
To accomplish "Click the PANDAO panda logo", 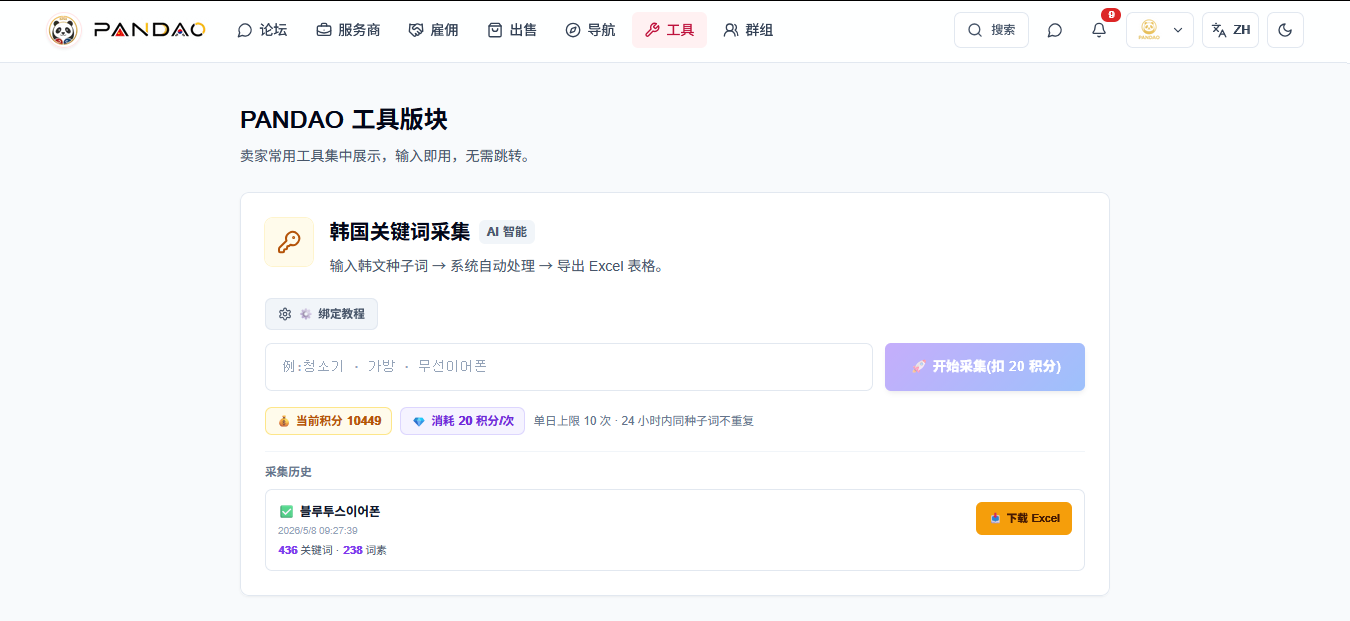I will pyautogui.click(x=63, y=30).
